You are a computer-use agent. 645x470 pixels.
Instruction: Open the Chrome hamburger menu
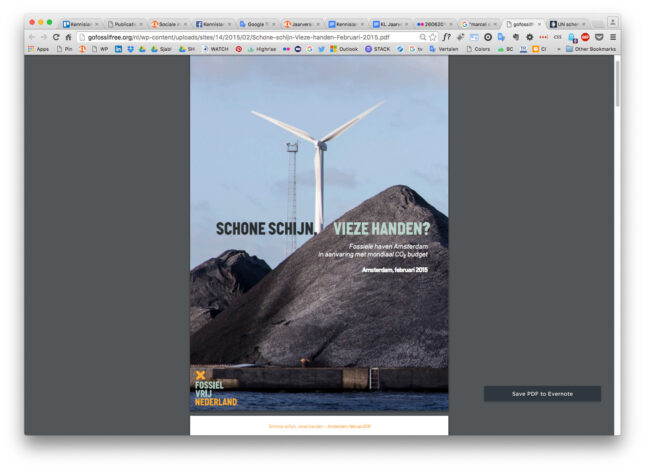click(612, 36)
